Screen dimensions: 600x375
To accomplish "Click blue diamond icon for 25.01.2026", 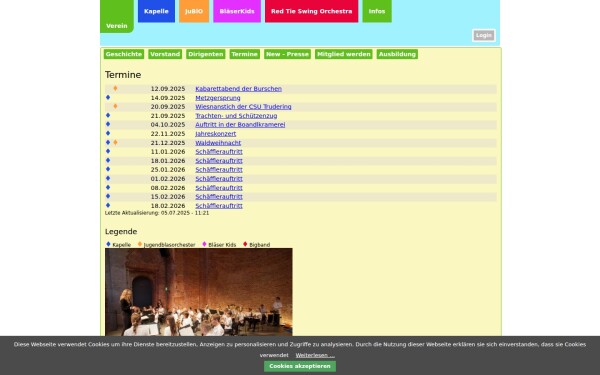I will pyautogui.click(x=108, y=169).
